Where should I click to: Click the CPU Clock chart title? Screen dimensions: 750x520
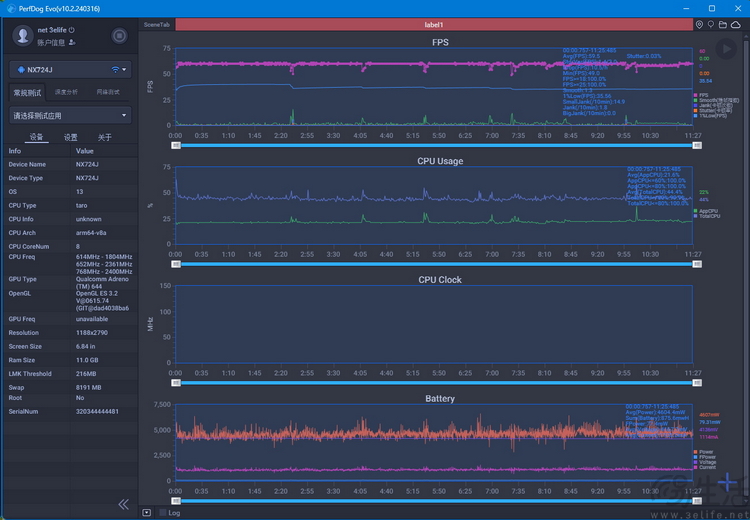[x=440, y=280]
